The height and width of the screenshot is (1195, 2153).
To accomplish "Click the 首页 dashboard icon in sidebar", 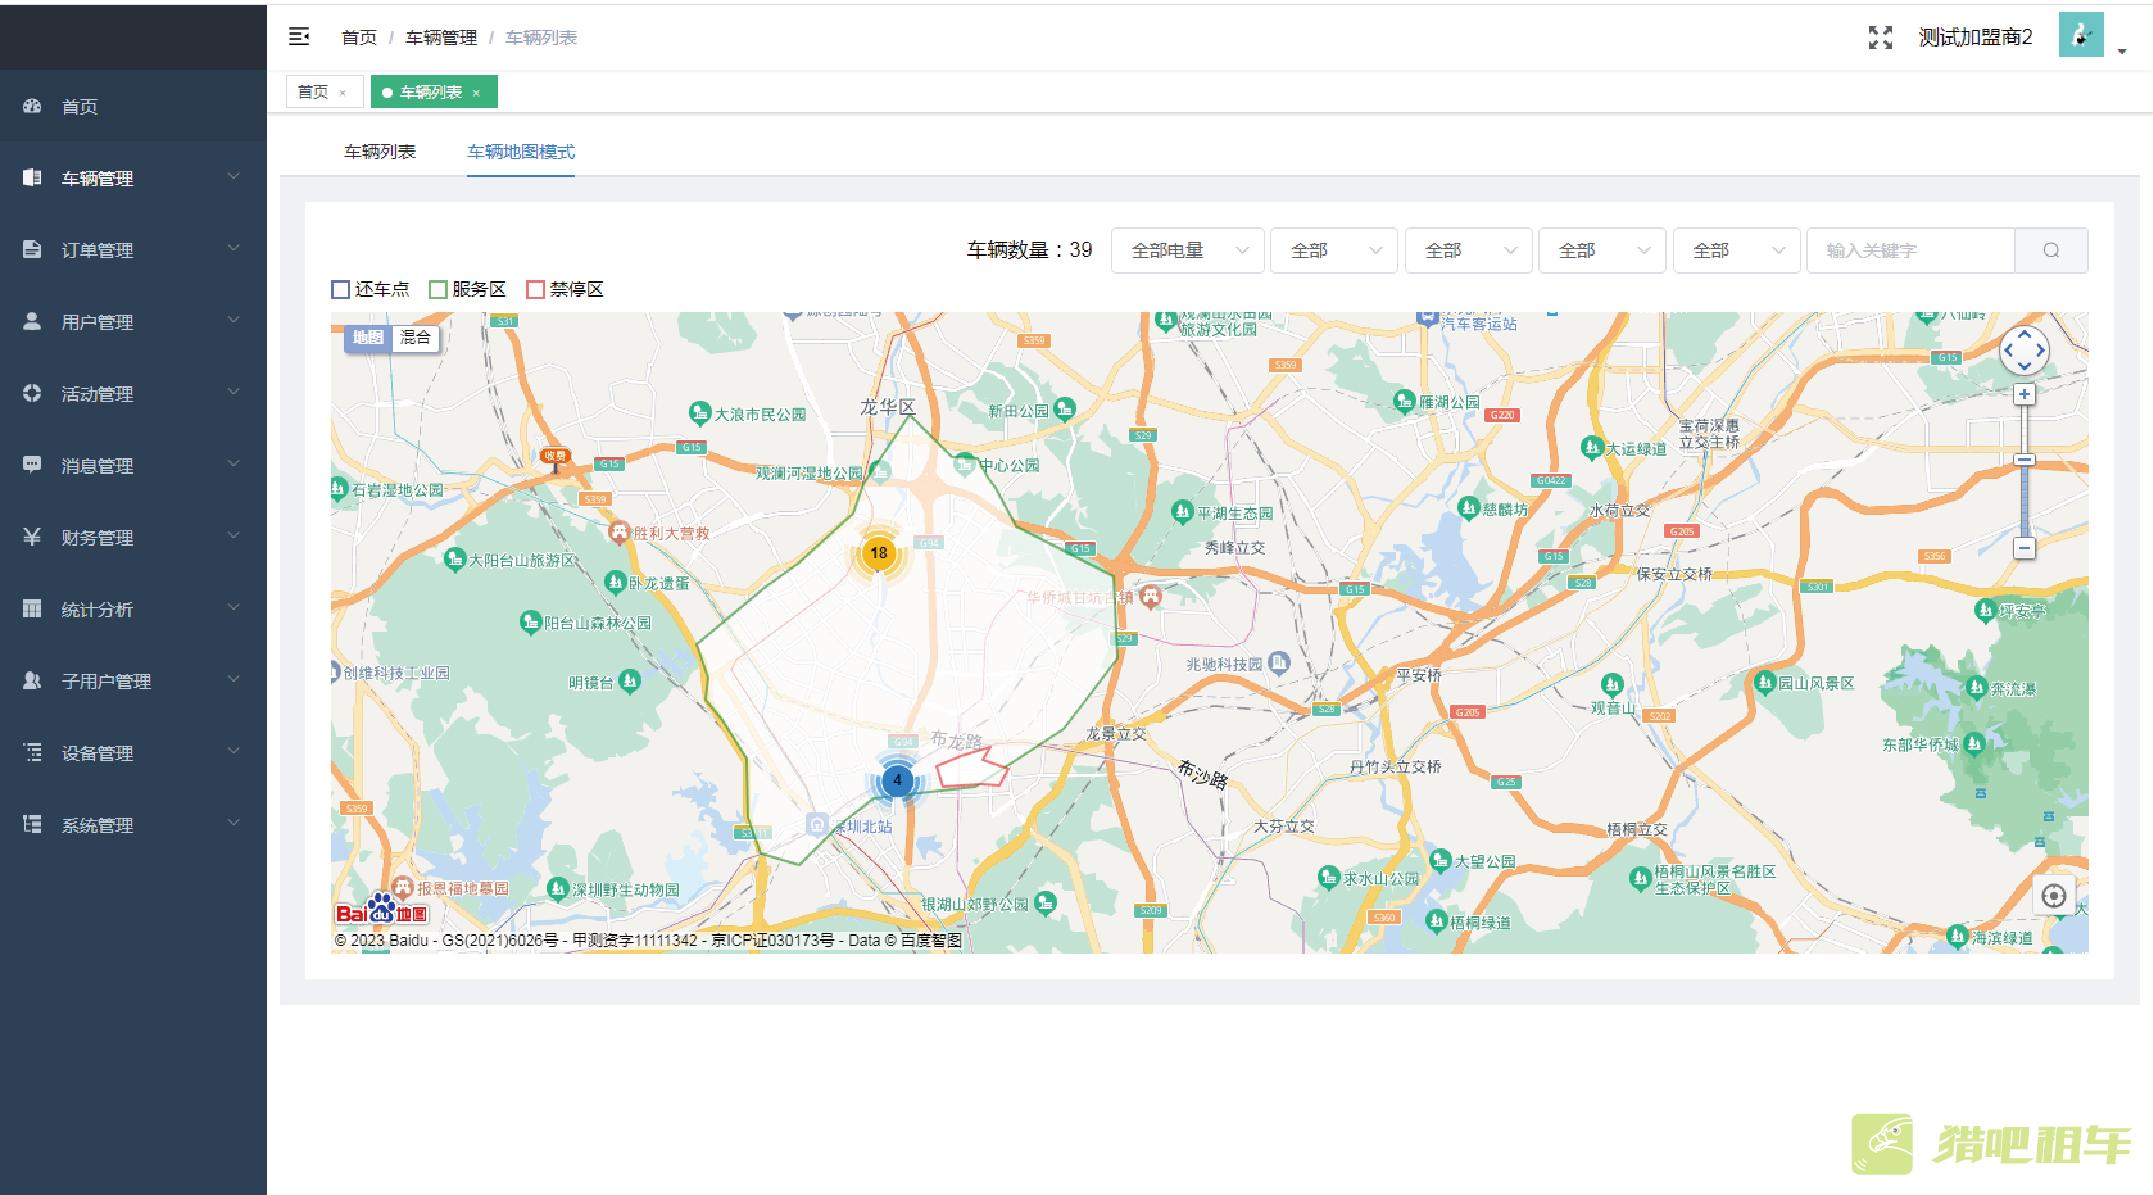I will [32, 106].
